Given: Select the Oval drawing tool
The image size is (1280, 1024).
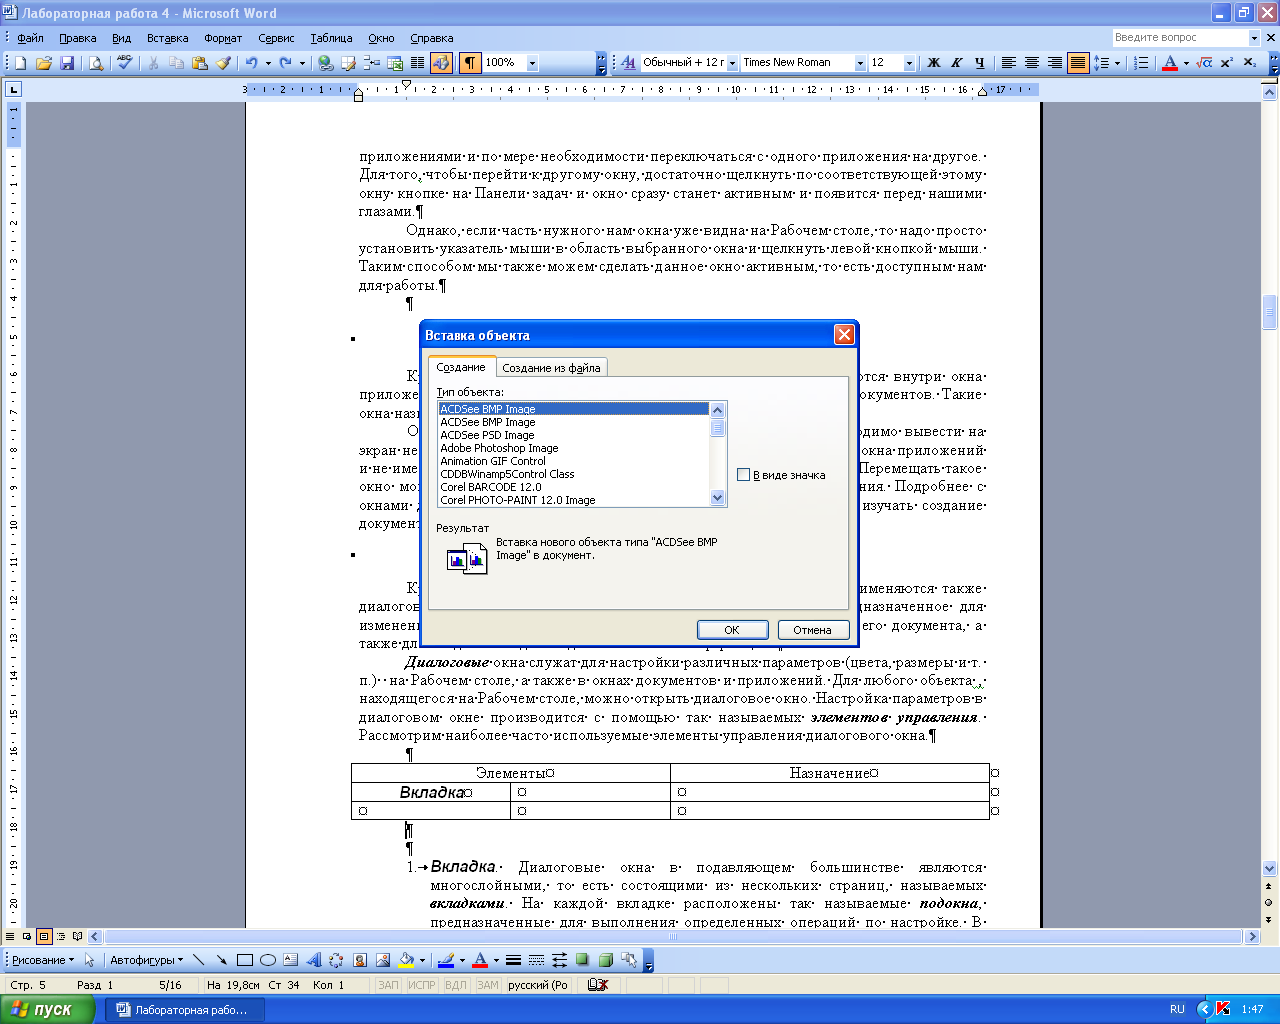Looking at the screenshot, I should pos(267,960).
